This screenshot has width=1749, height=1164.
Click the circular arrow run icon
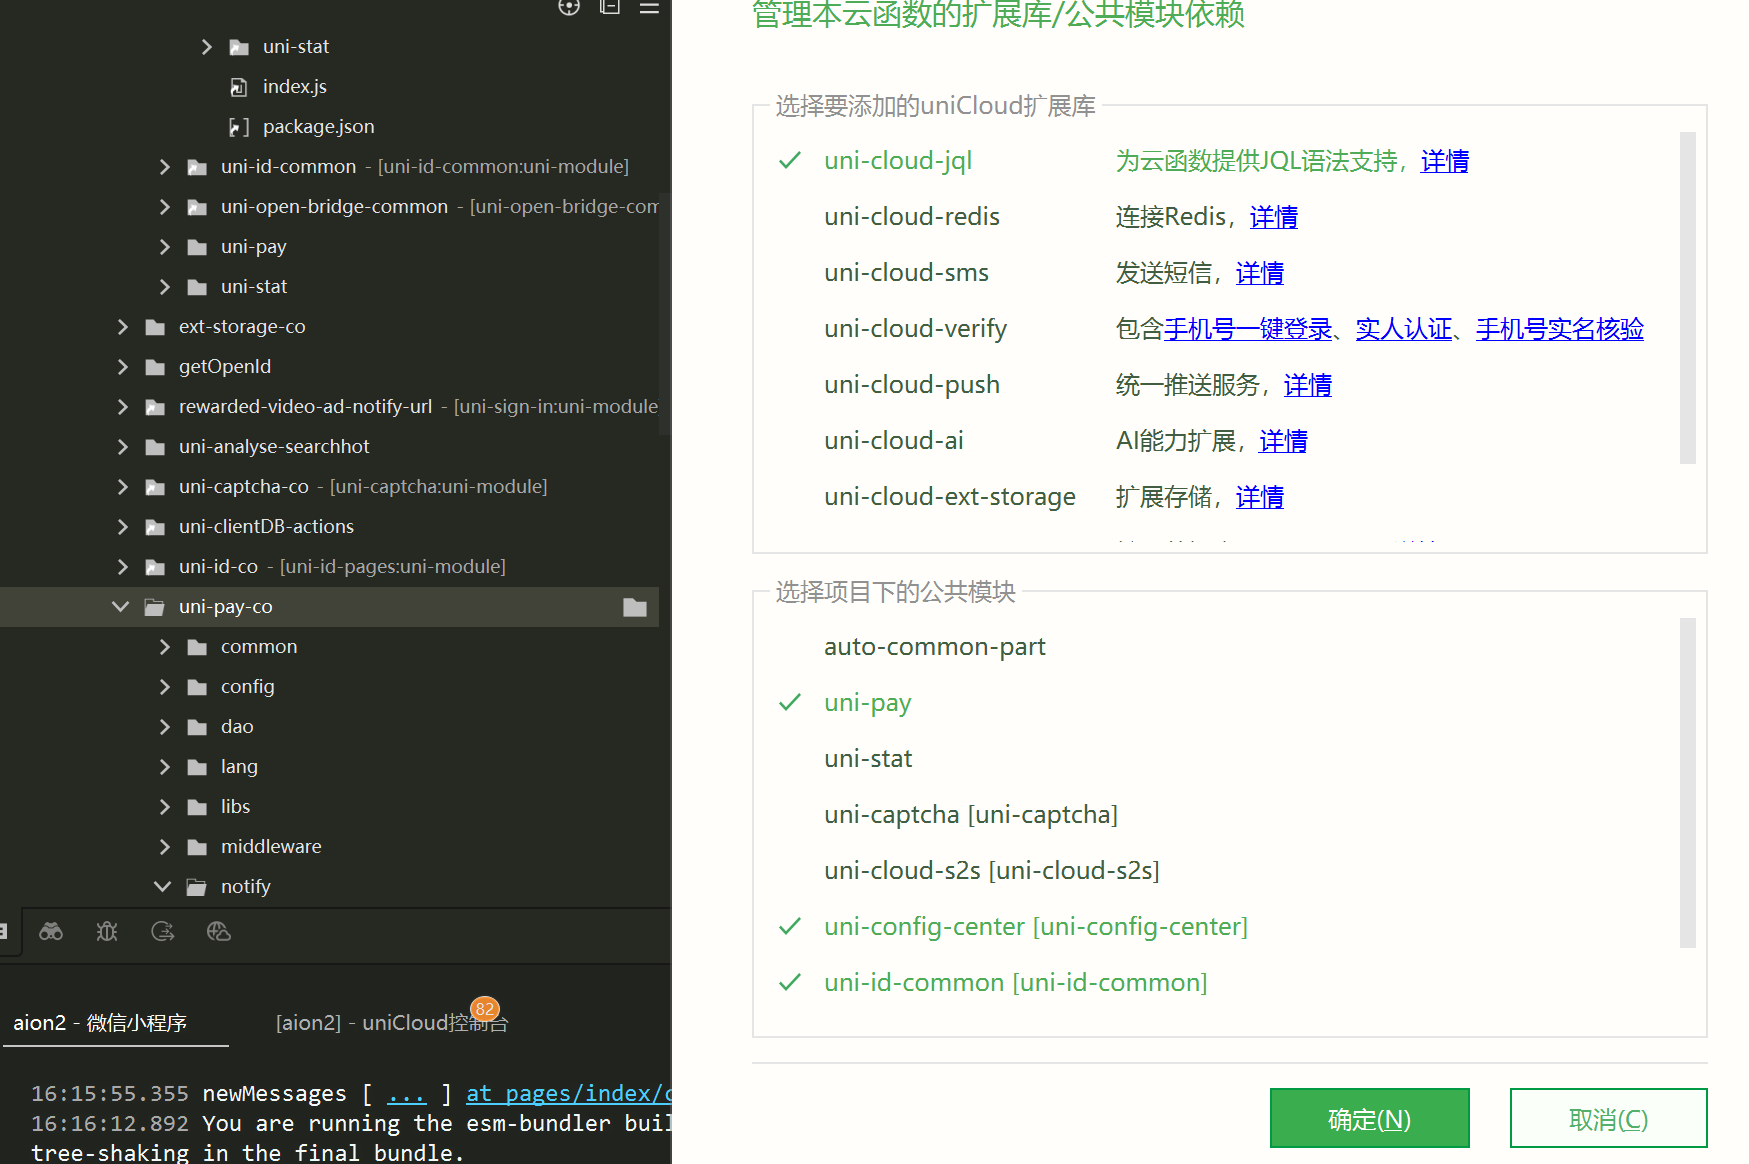point(163,932)
